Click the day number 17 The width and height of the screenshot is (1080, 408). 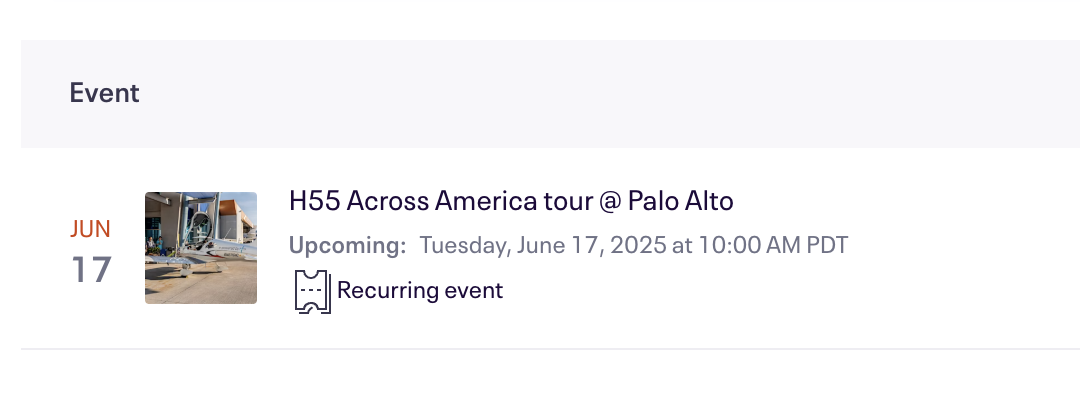(x=92, y=269)
